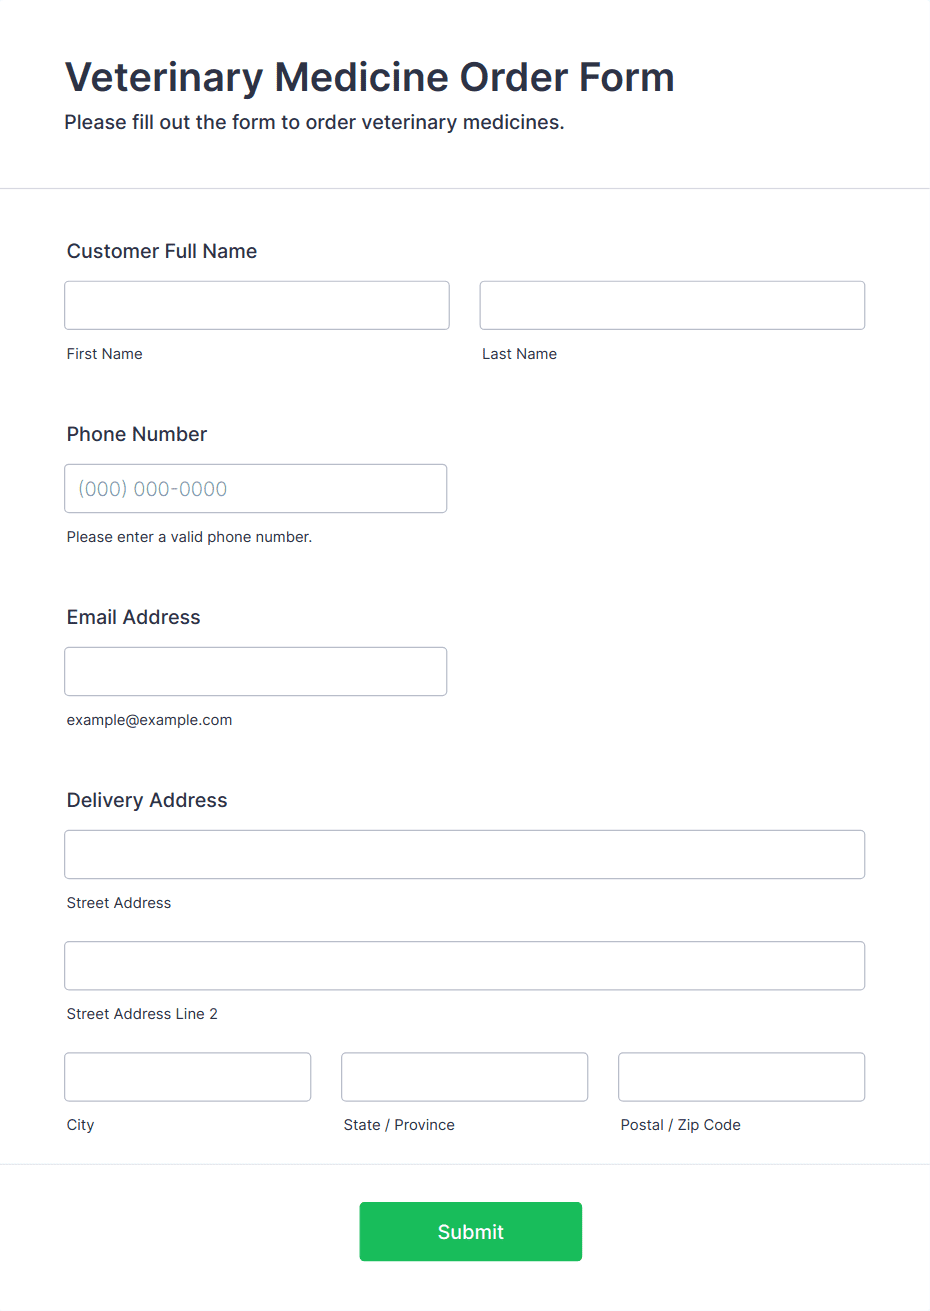The width and height of the screenshot is (930, 1311).
Task: Click the State / Province sublabel
Action: tap(399, 1125)
